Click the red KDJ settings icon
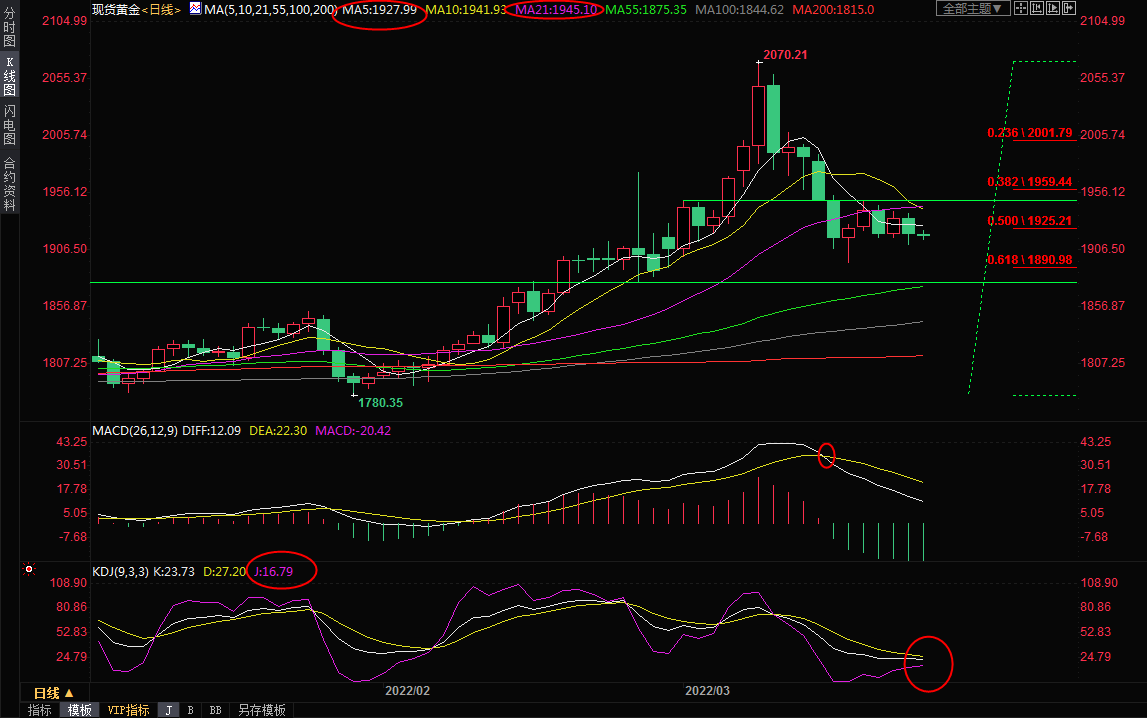The height and width of the screenshot is (718, 1147). (29, 570)
